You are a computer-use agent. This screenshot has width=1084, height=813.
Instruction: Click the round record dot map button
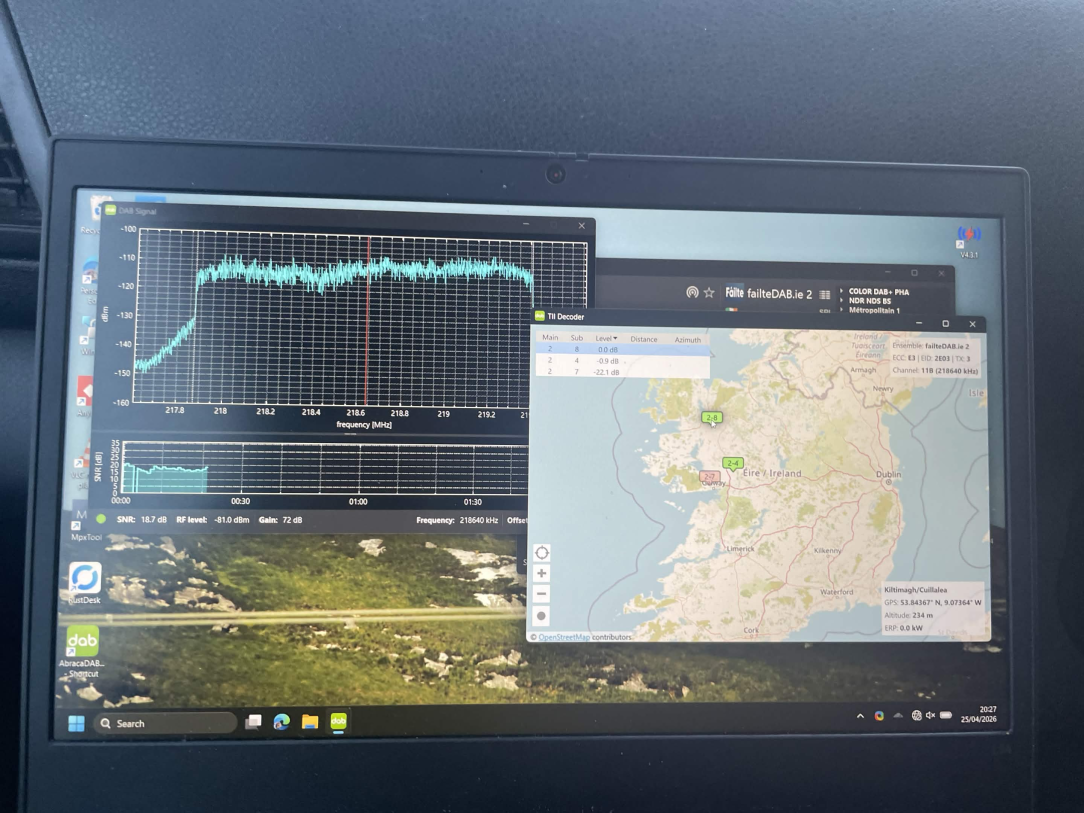[x=542, y=615]
